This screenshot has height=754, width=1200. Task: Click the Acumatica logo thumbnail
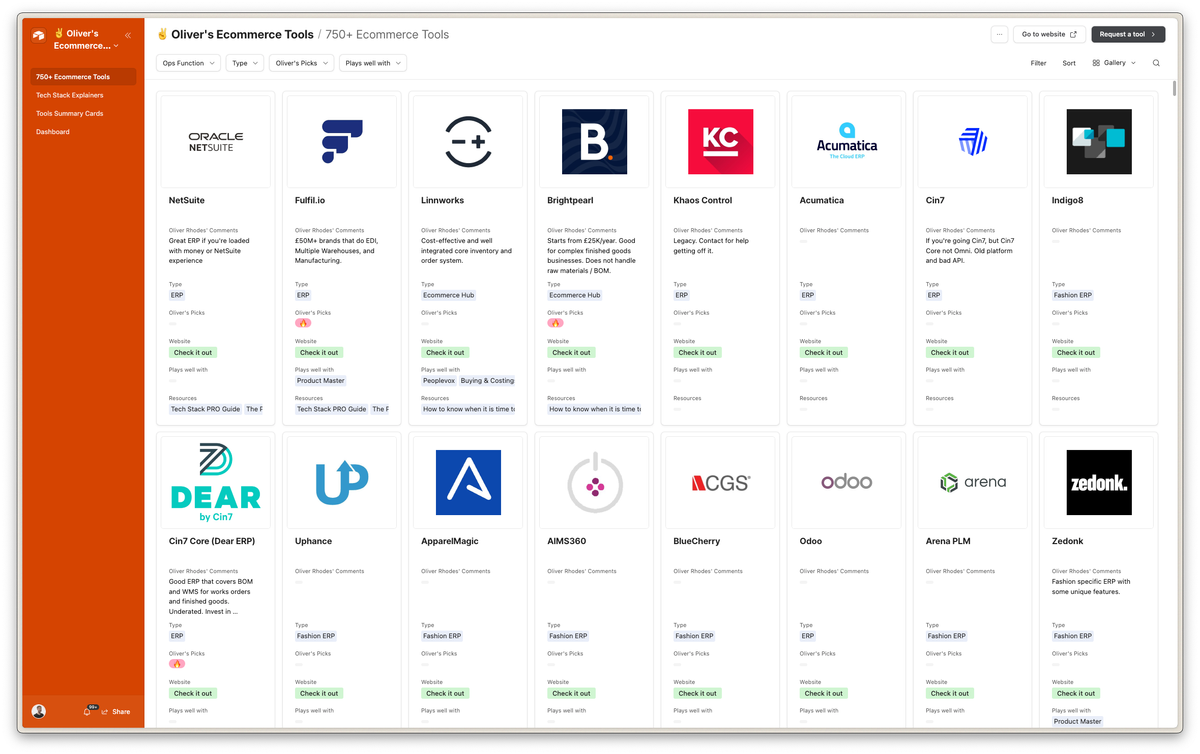tap(846, 141)
